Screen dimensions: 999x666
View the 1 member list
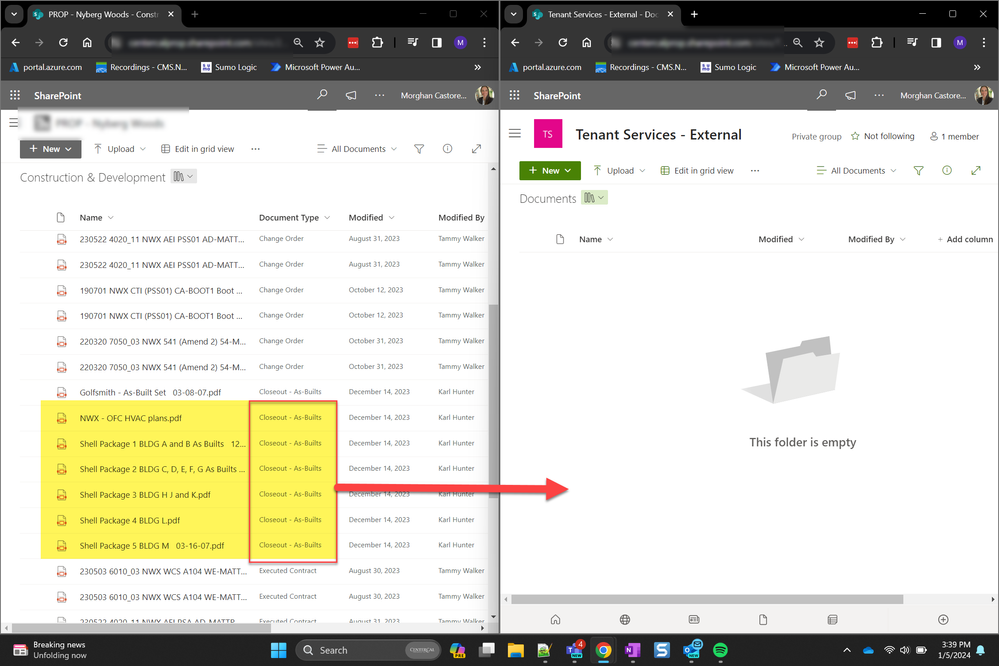[x=954, y=136]
